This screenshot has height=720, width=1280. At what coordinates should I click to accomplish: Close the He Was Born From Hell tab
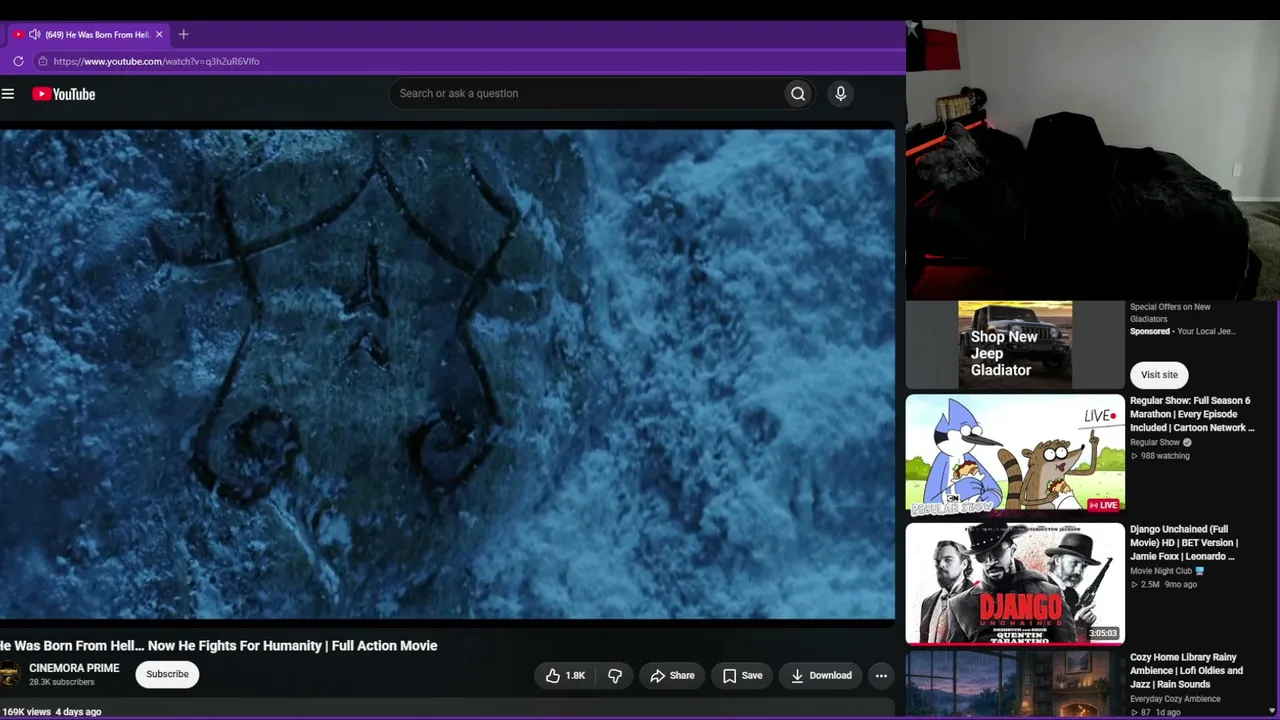click(159, 34)
